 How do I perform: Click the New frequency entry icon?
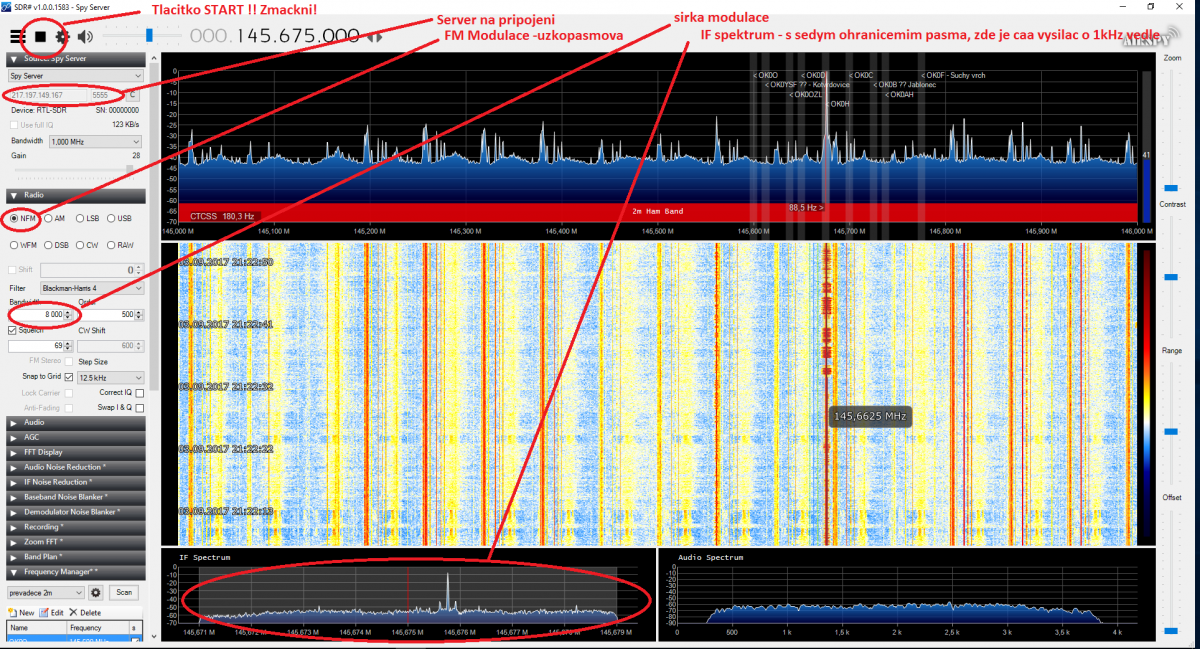[22, 612]
